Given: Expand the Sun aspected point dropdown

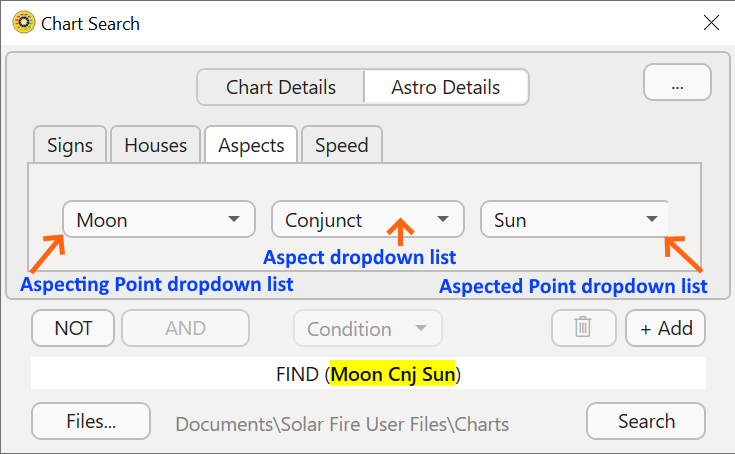Looking at the screenshot, I should (575, 219).
